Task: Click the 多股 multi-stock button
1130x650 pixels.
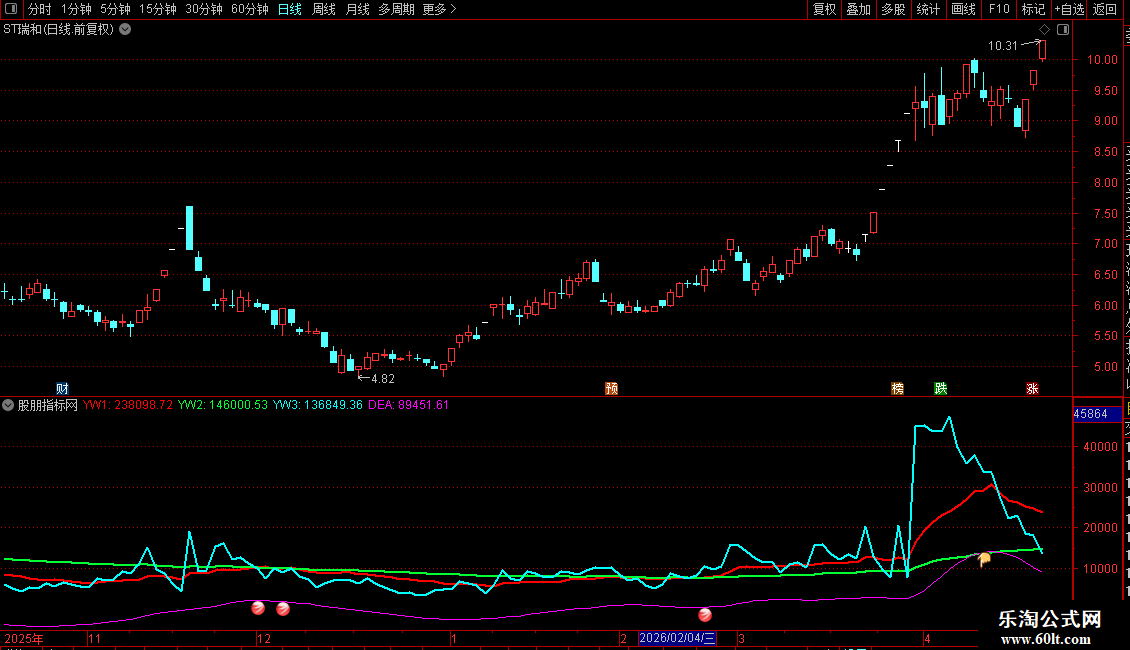Action: [x=894, y=9]
